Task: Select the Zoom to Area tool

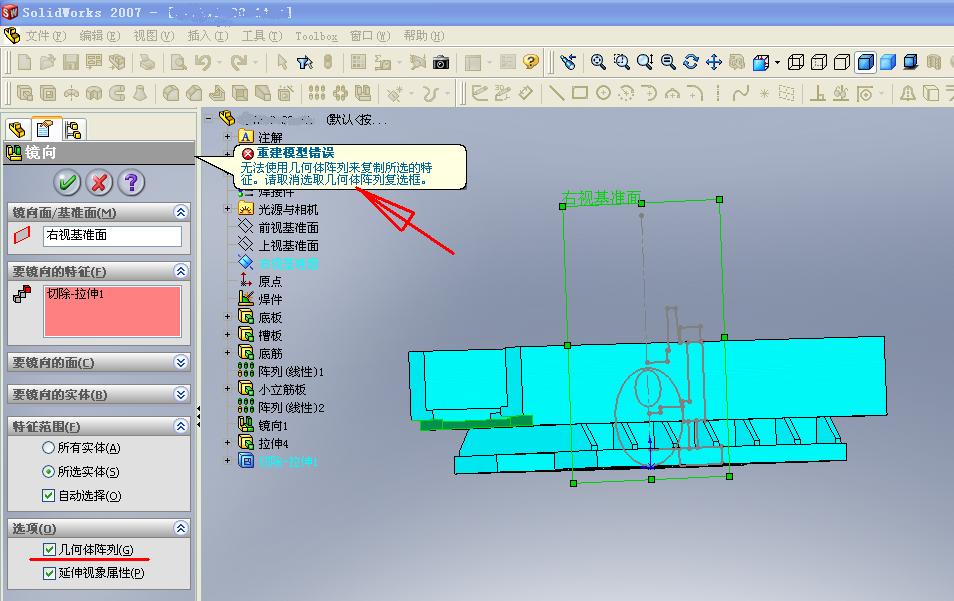Action: pyautogui.click(x=622, y=62)
